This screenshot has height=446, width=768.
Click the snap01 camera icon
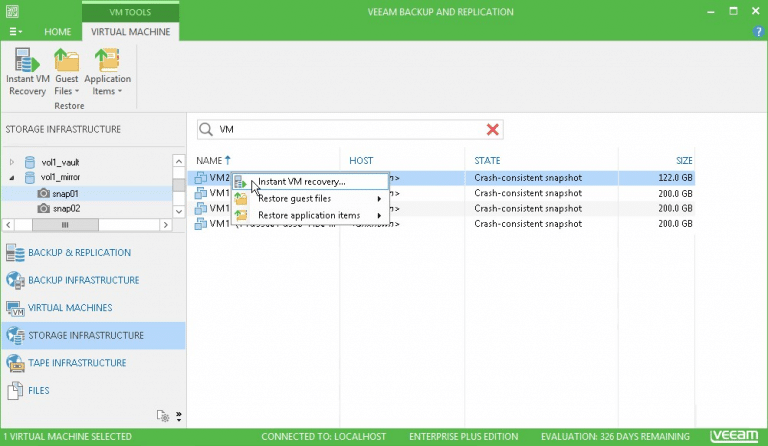(x=44, y=193)
